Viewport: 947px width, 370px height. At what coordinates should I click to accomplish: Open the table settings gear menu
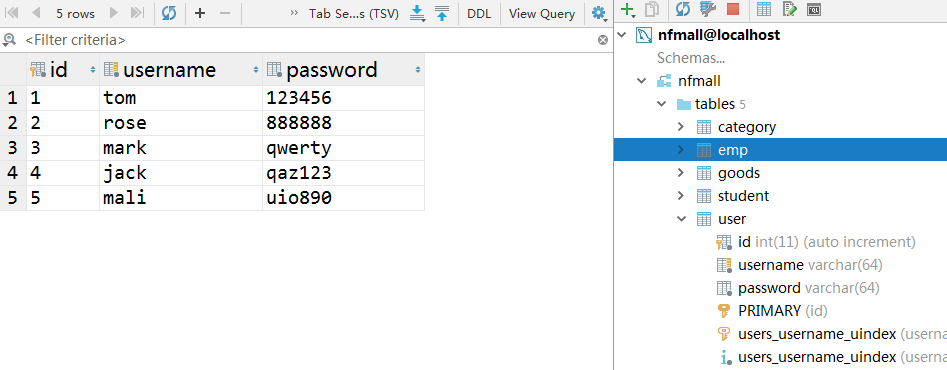pyautogui.click(x=599, y=13)
